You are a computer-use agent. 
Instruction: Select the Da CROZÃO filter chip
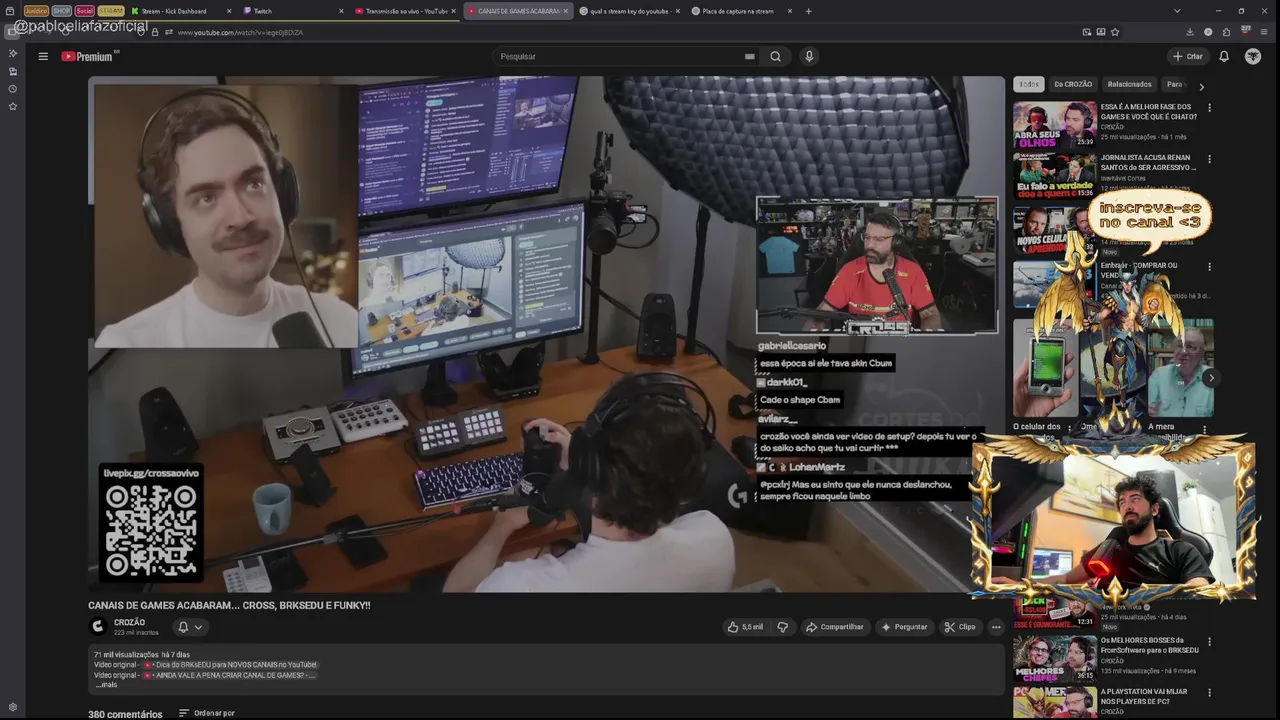click(x=1073, y=84)
